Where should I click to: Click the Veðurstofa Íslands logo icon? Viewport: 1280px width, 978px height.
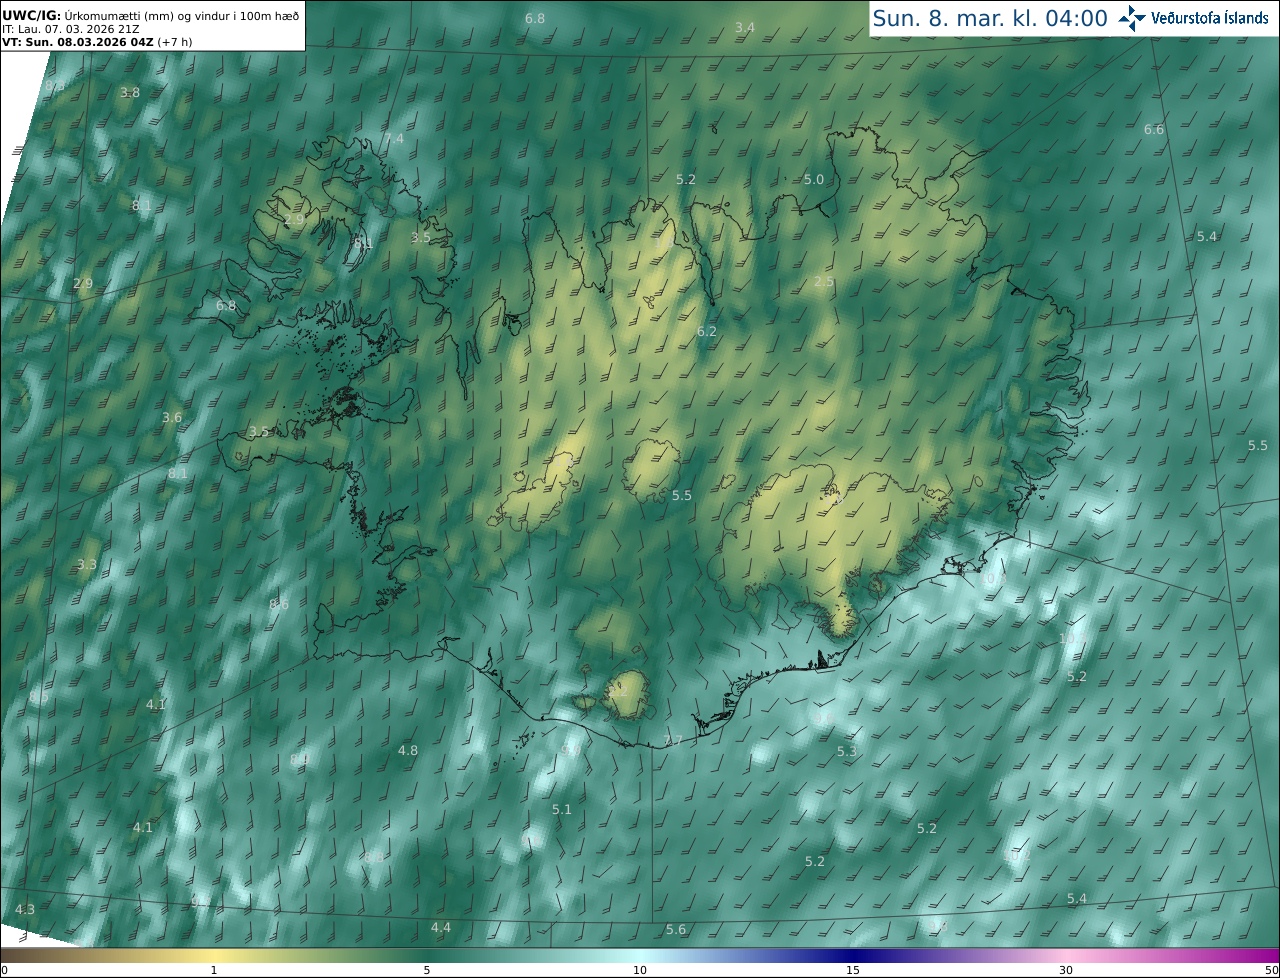coord(1131,18)
